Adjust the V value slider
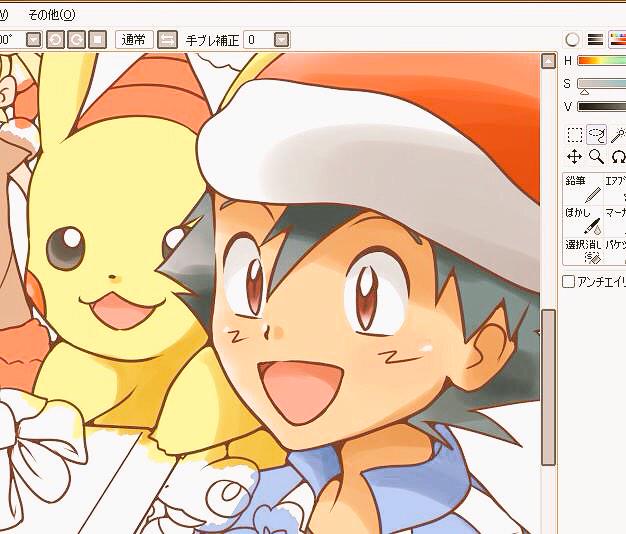The height and width of the screenshot is (534, 626). tap(602, 107)
